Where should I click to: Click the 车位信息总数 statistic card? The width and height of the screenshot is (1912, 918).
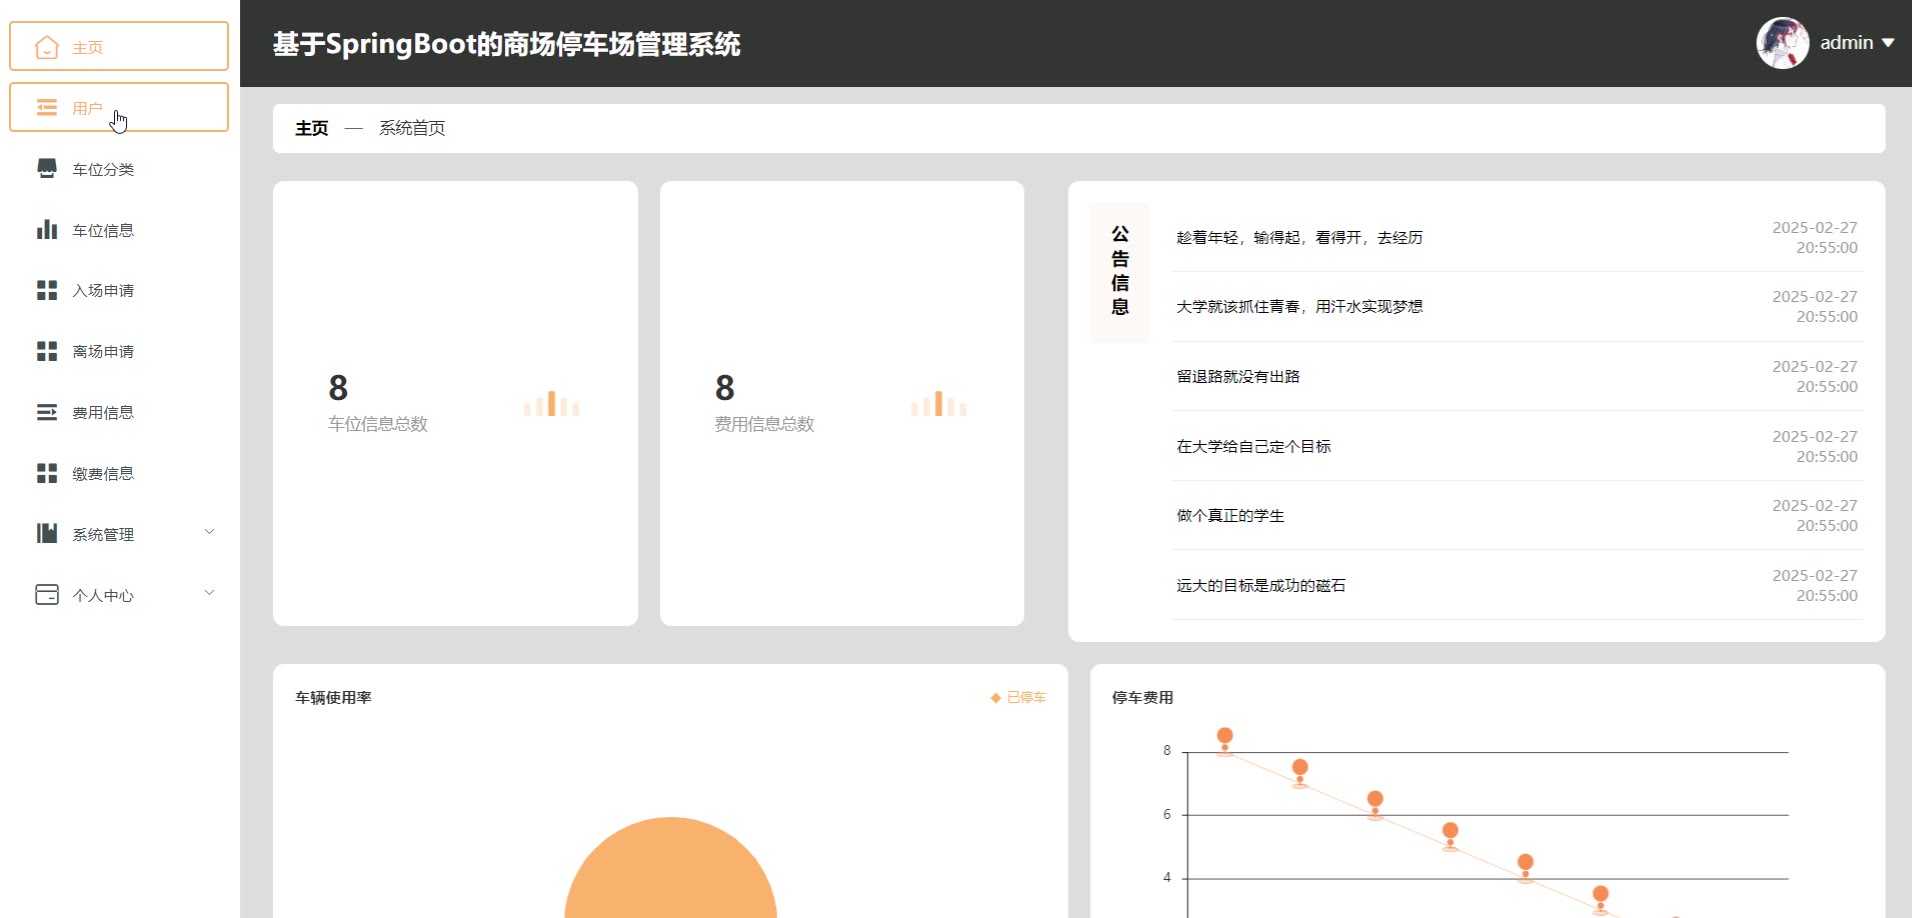455,403
